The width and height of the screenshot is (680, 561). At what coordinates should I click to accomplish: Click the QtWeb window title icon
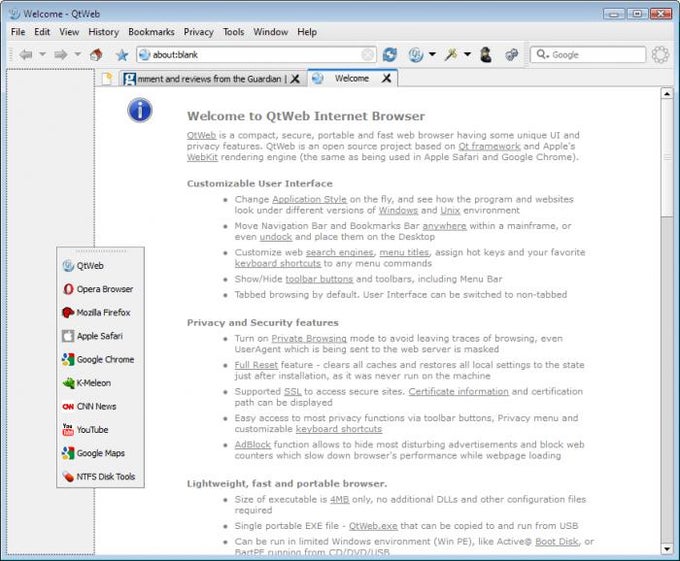14,14
